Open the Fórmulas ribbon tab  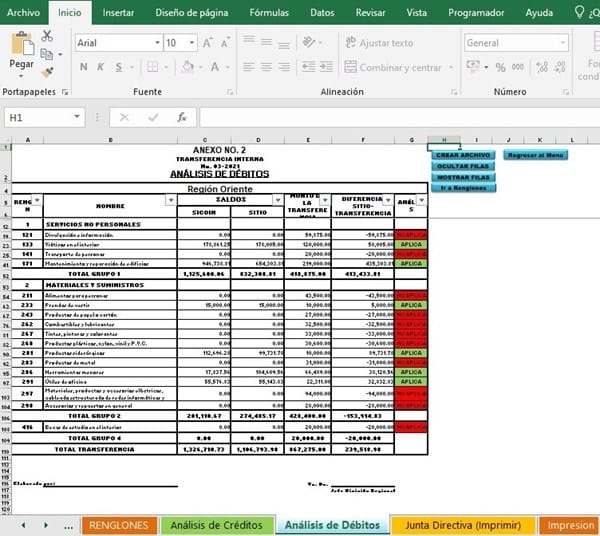click(x=270, y=13)
